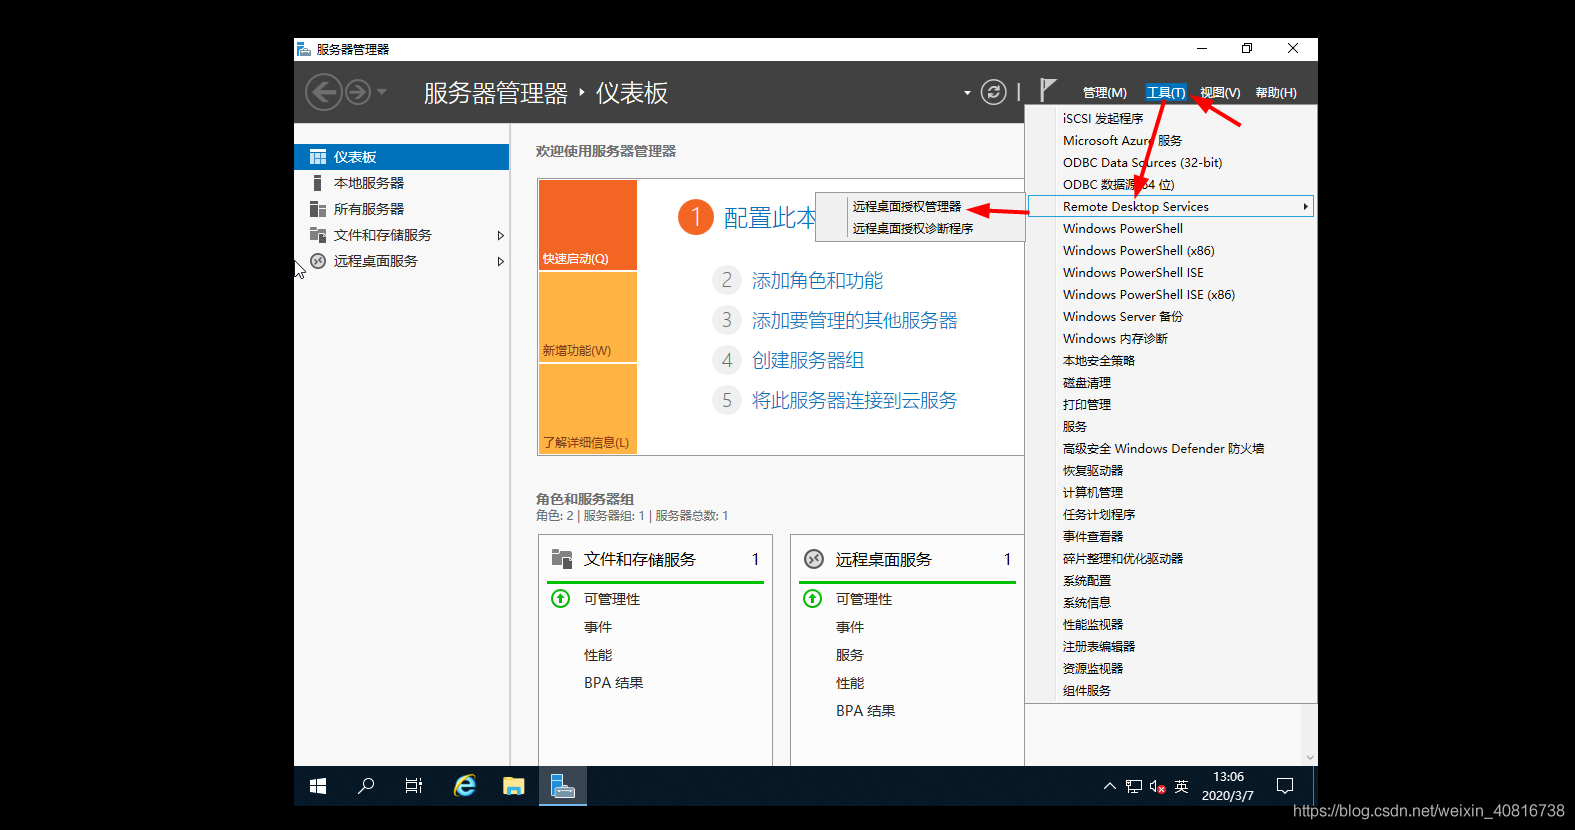Click the 快速启动(Q) orange tile
This screenshot has height=830, width=1575.
(587, 225)
